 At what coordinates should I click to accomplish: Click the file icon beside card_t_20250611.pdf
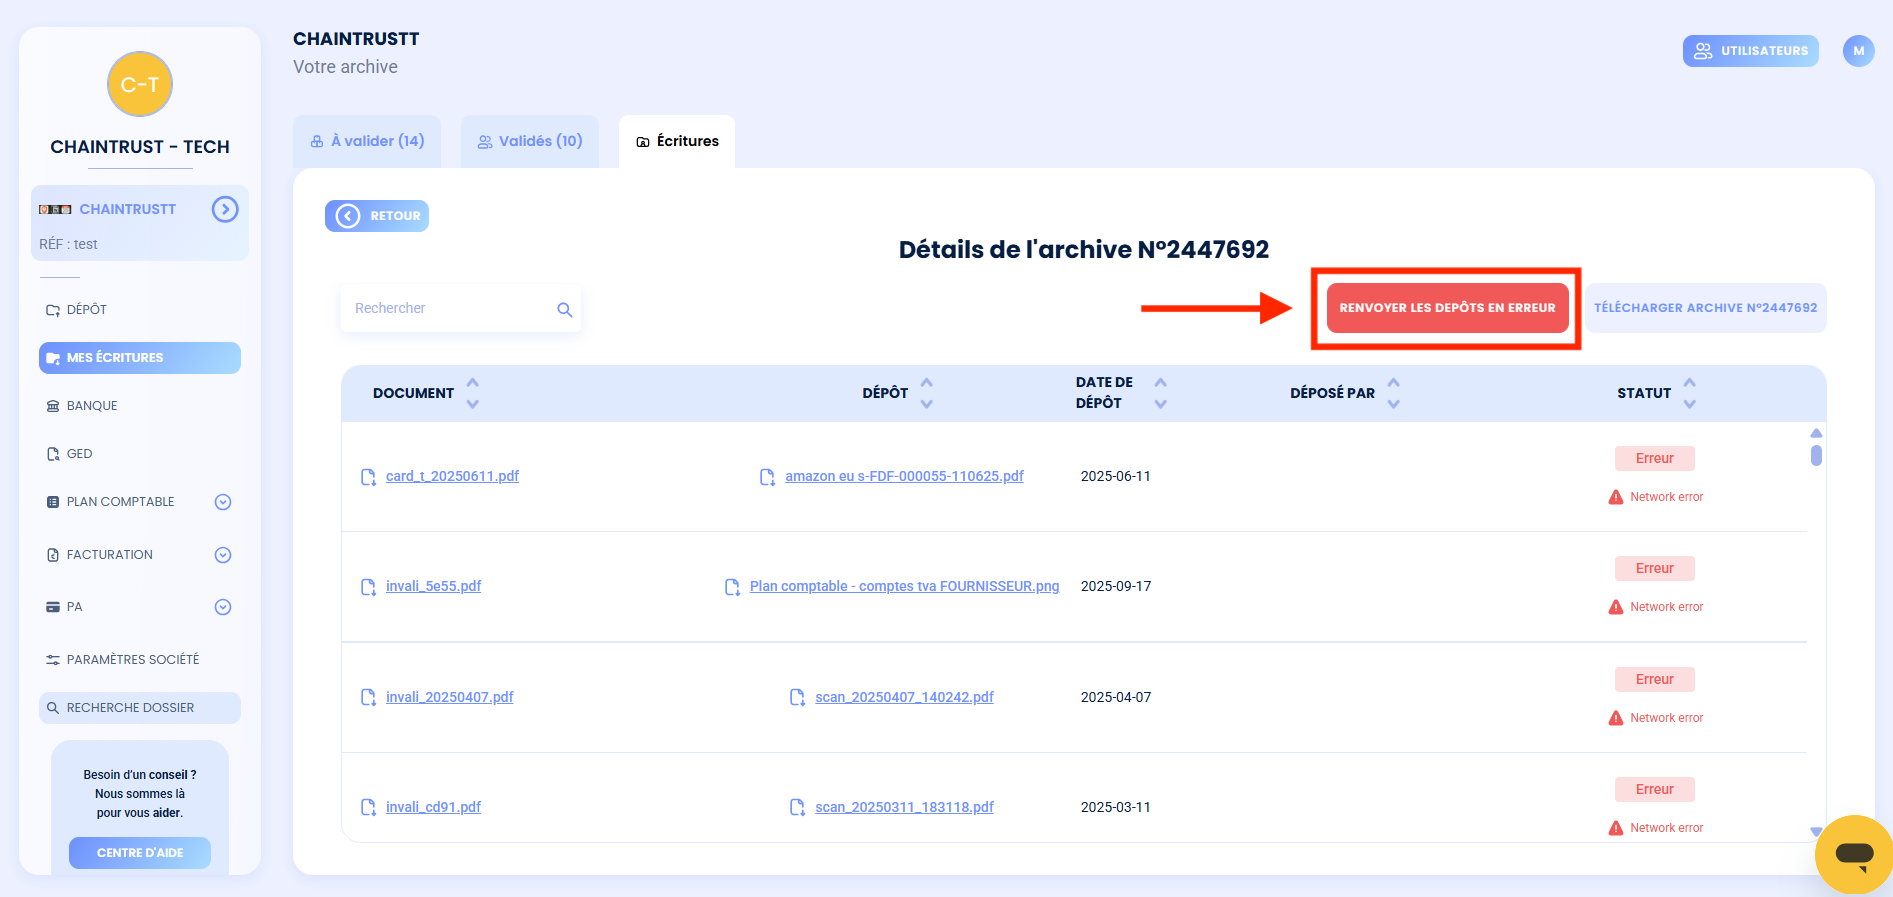tap(368, 477)
